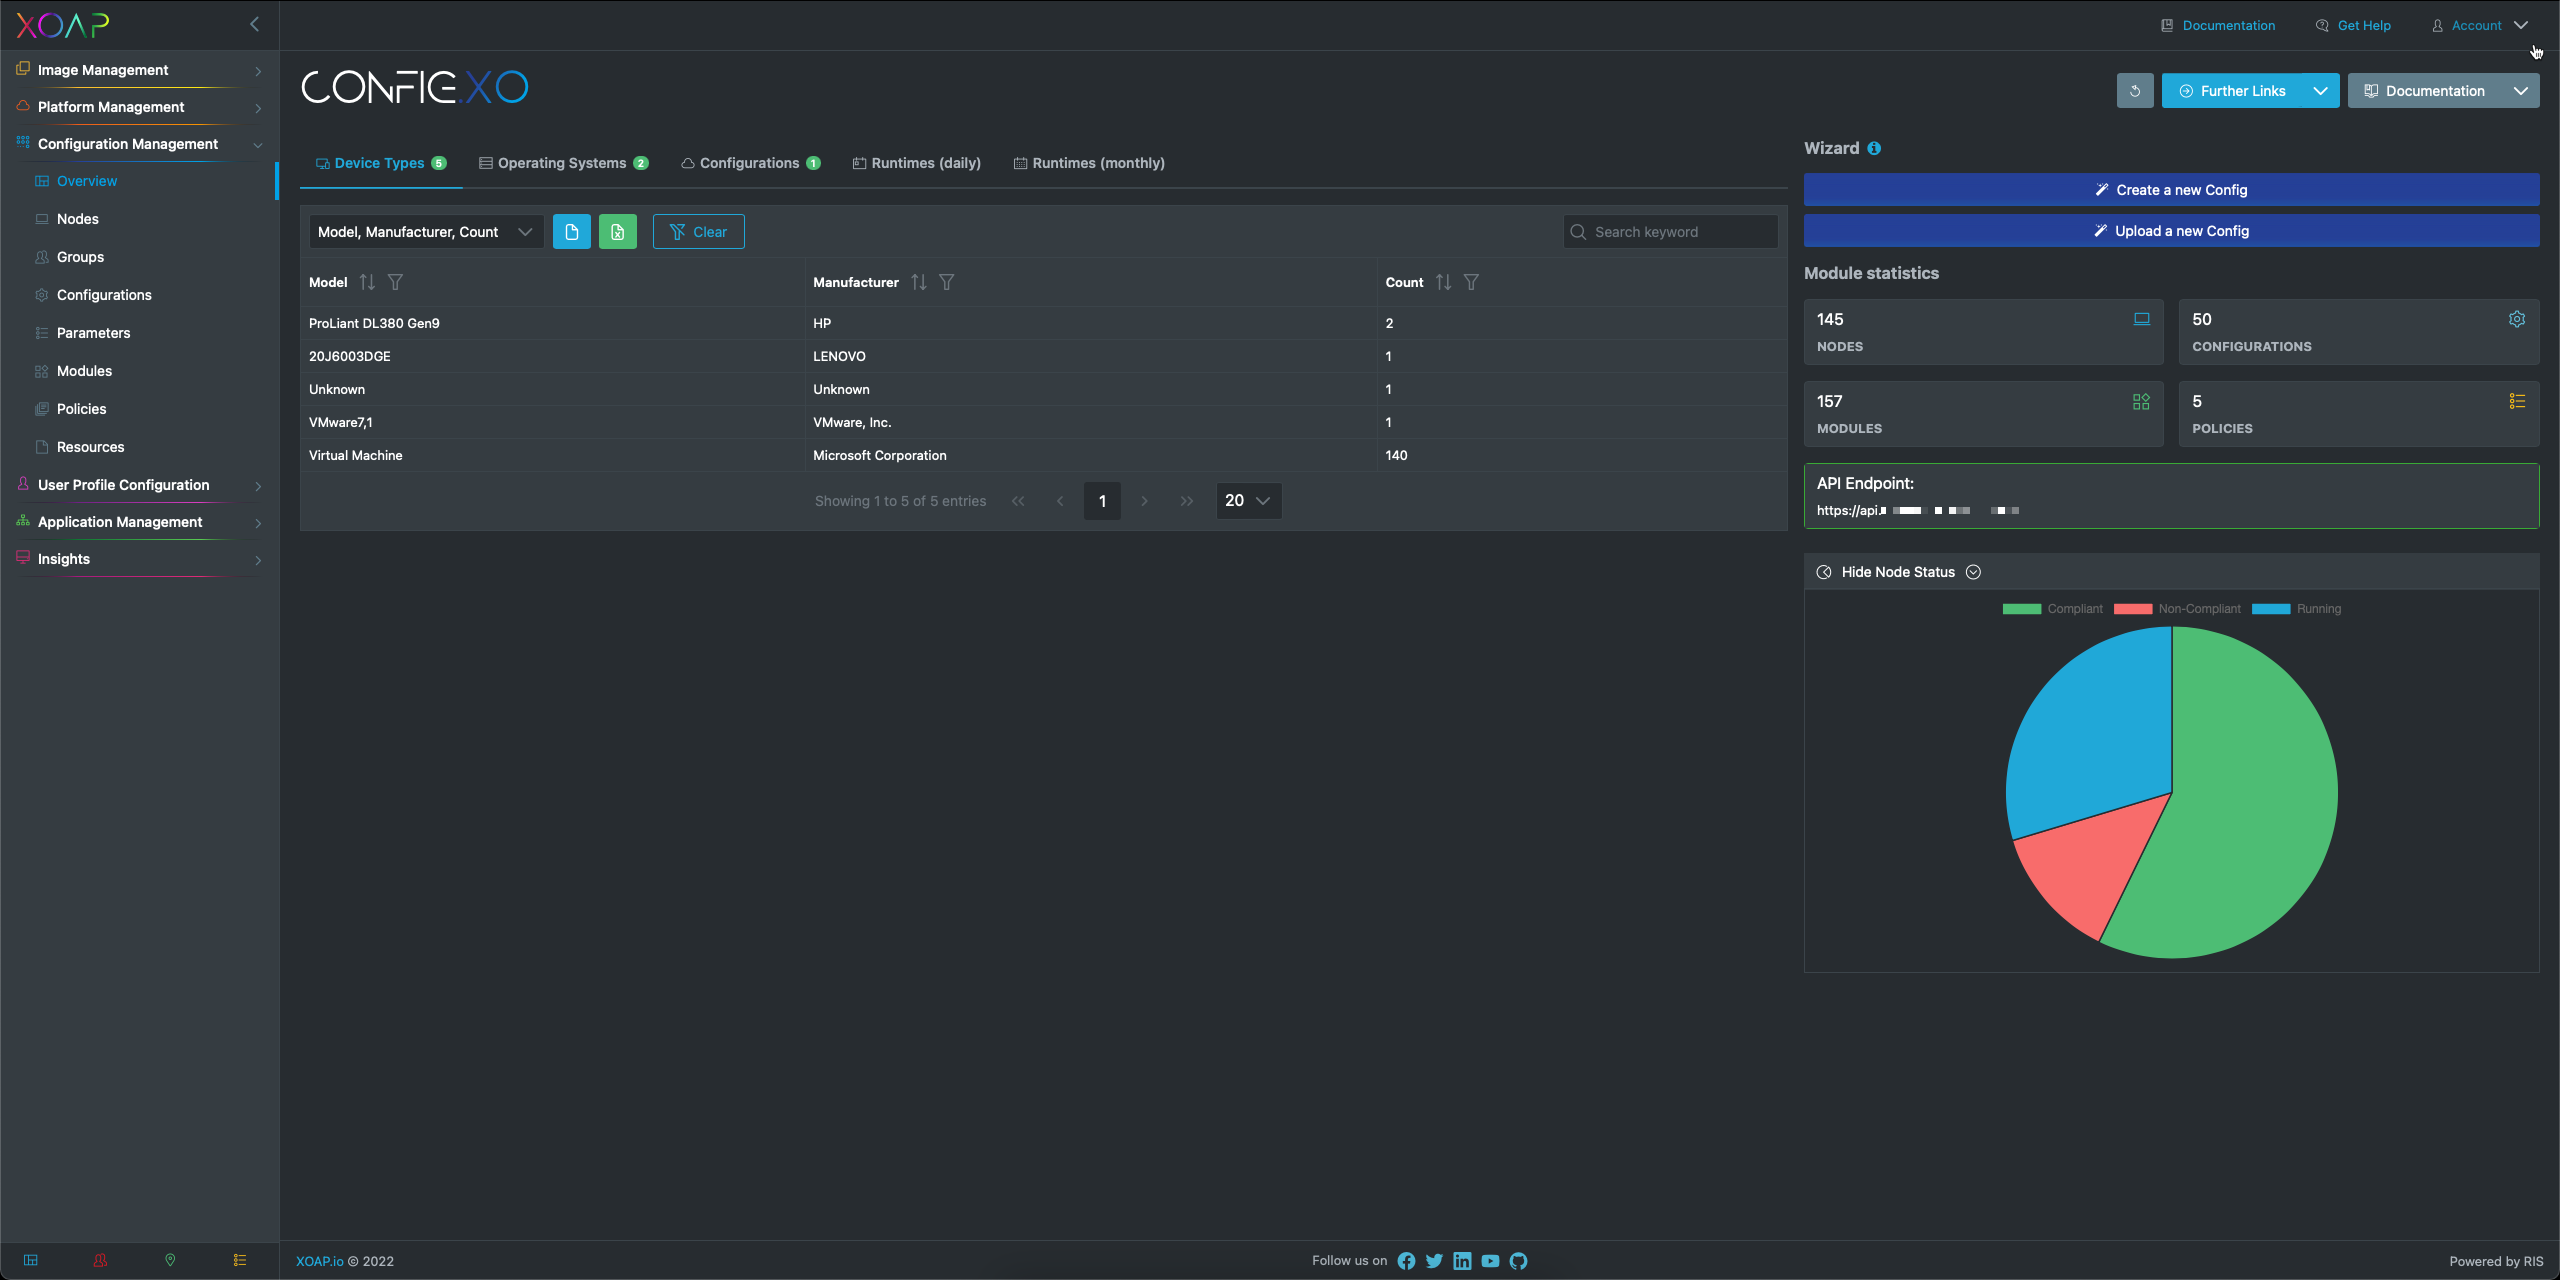Switch to Runtimes (daily) tab

(x=916, y=163)
